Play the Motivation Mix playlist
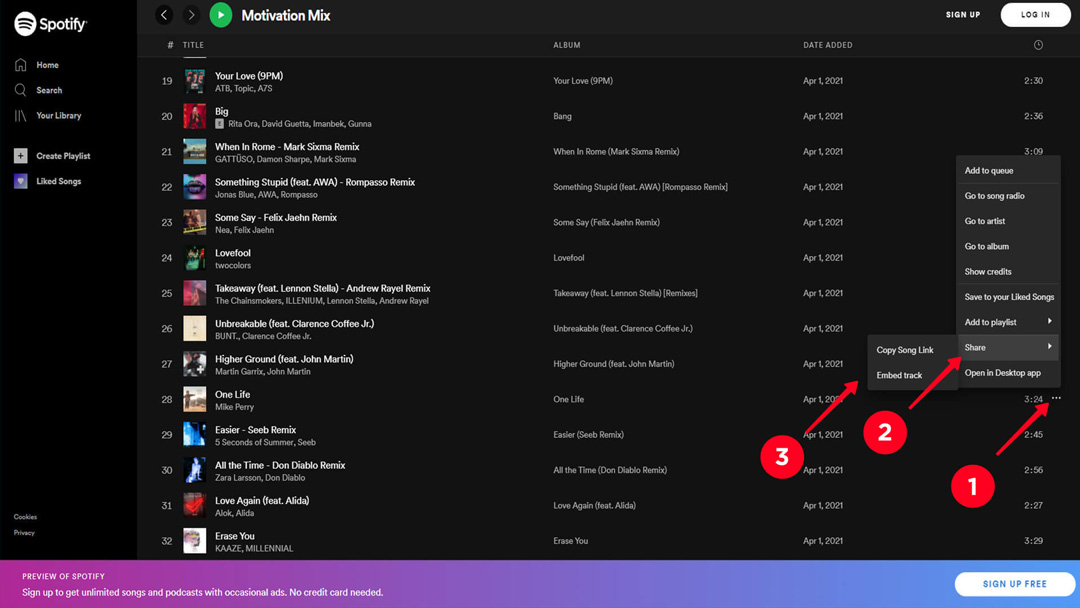The width and height of the screenshot is (1080, 608). point(220,14)
